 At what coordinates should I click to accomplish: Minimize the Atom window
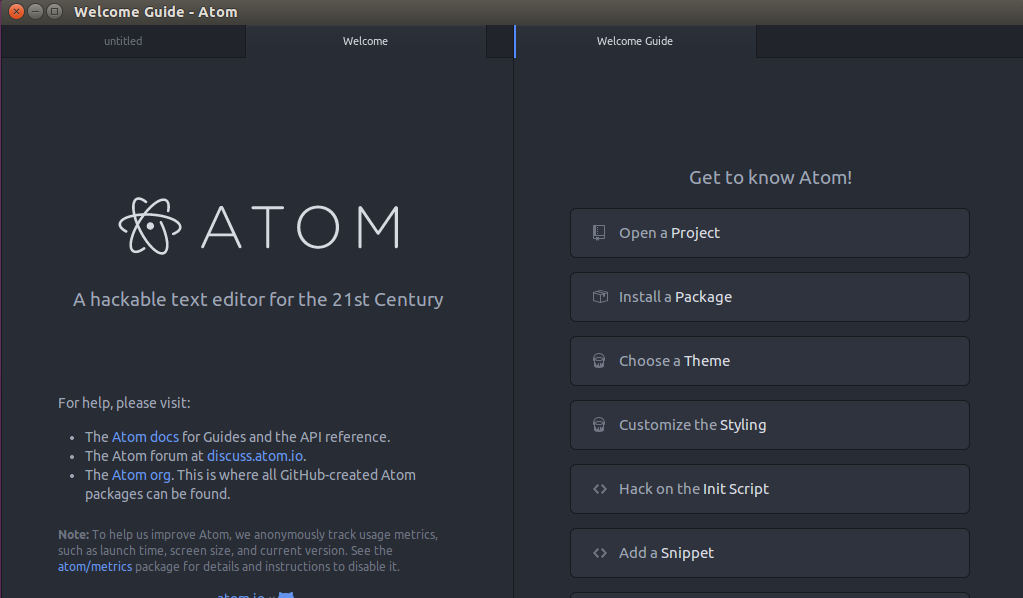click(36, 11)
